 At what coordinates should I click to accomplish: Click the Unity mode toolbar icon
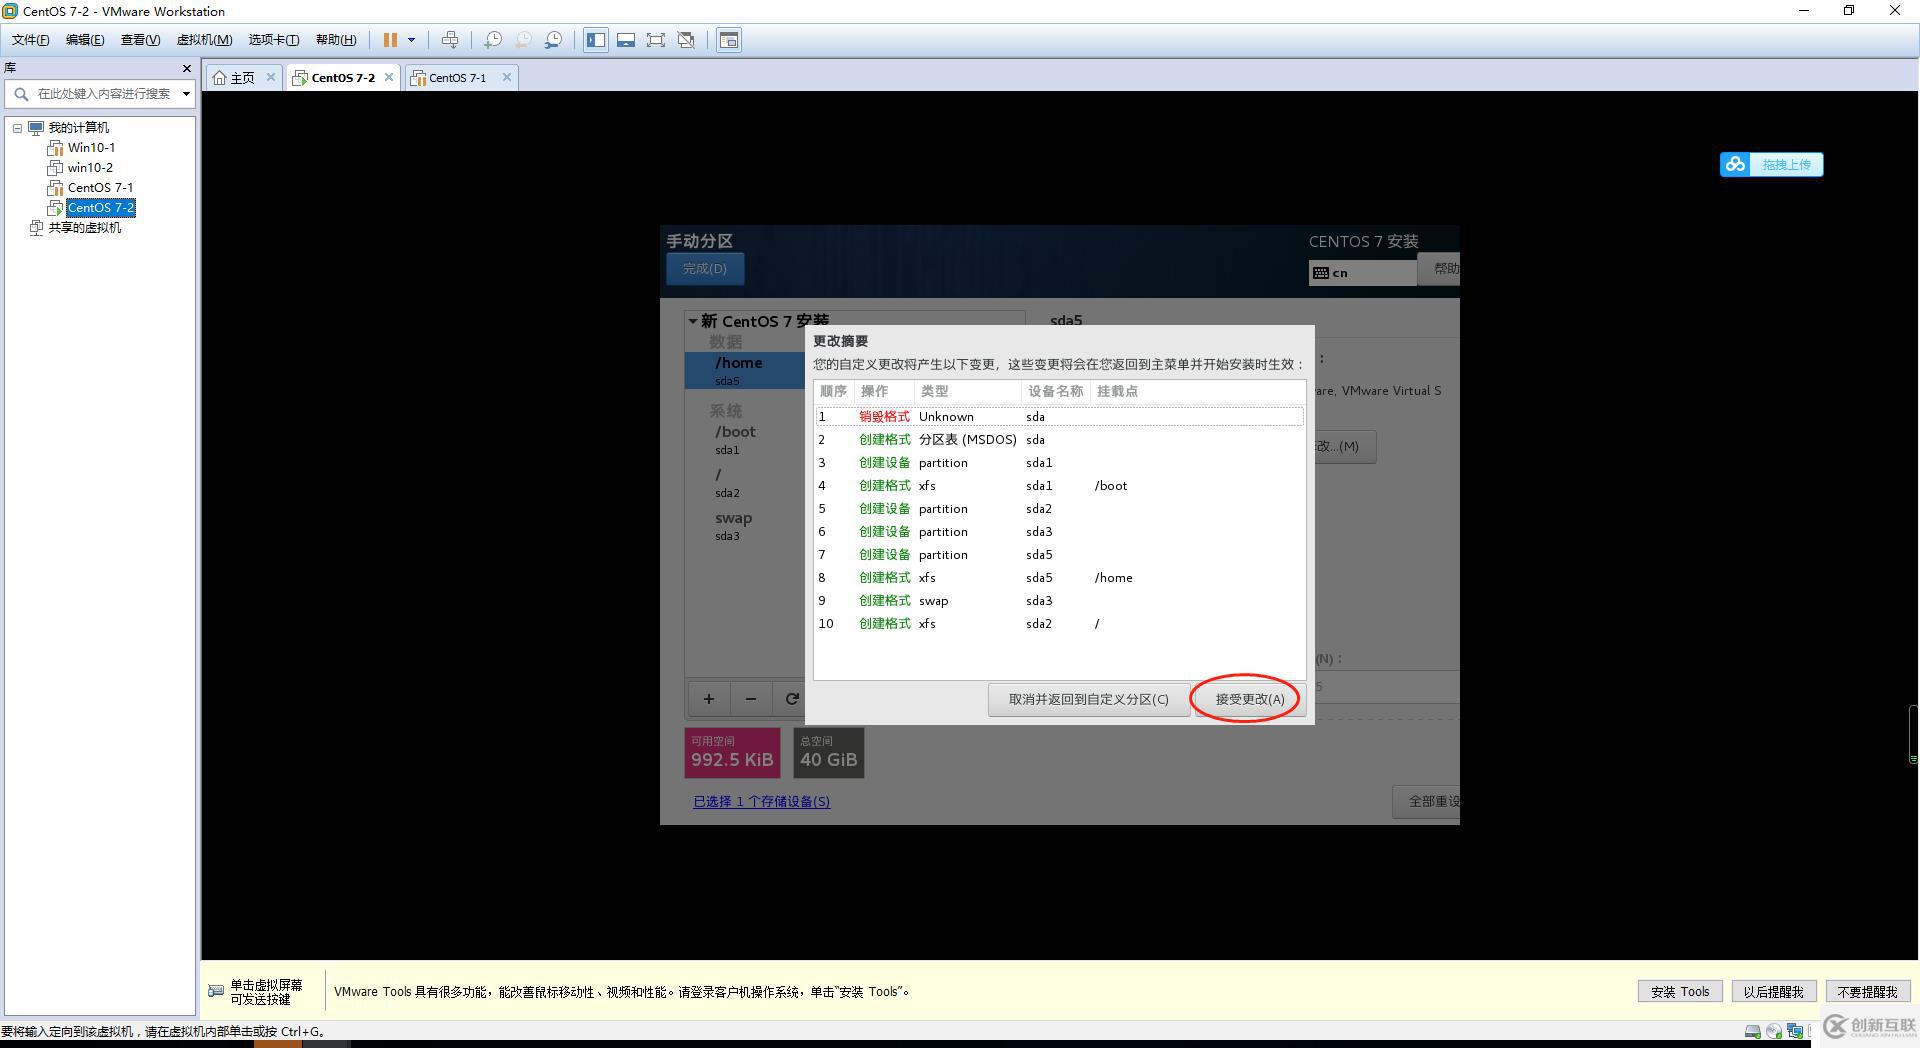(686, 40)
